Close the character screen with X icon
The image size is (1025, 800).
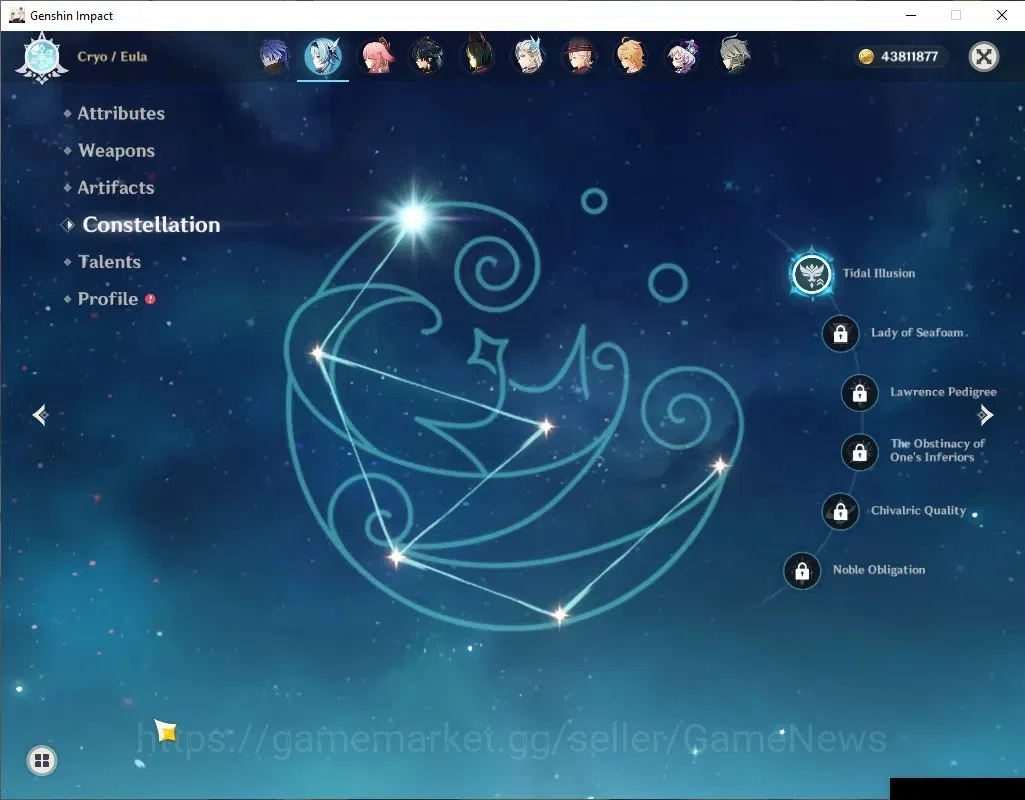tap(983, 57)
